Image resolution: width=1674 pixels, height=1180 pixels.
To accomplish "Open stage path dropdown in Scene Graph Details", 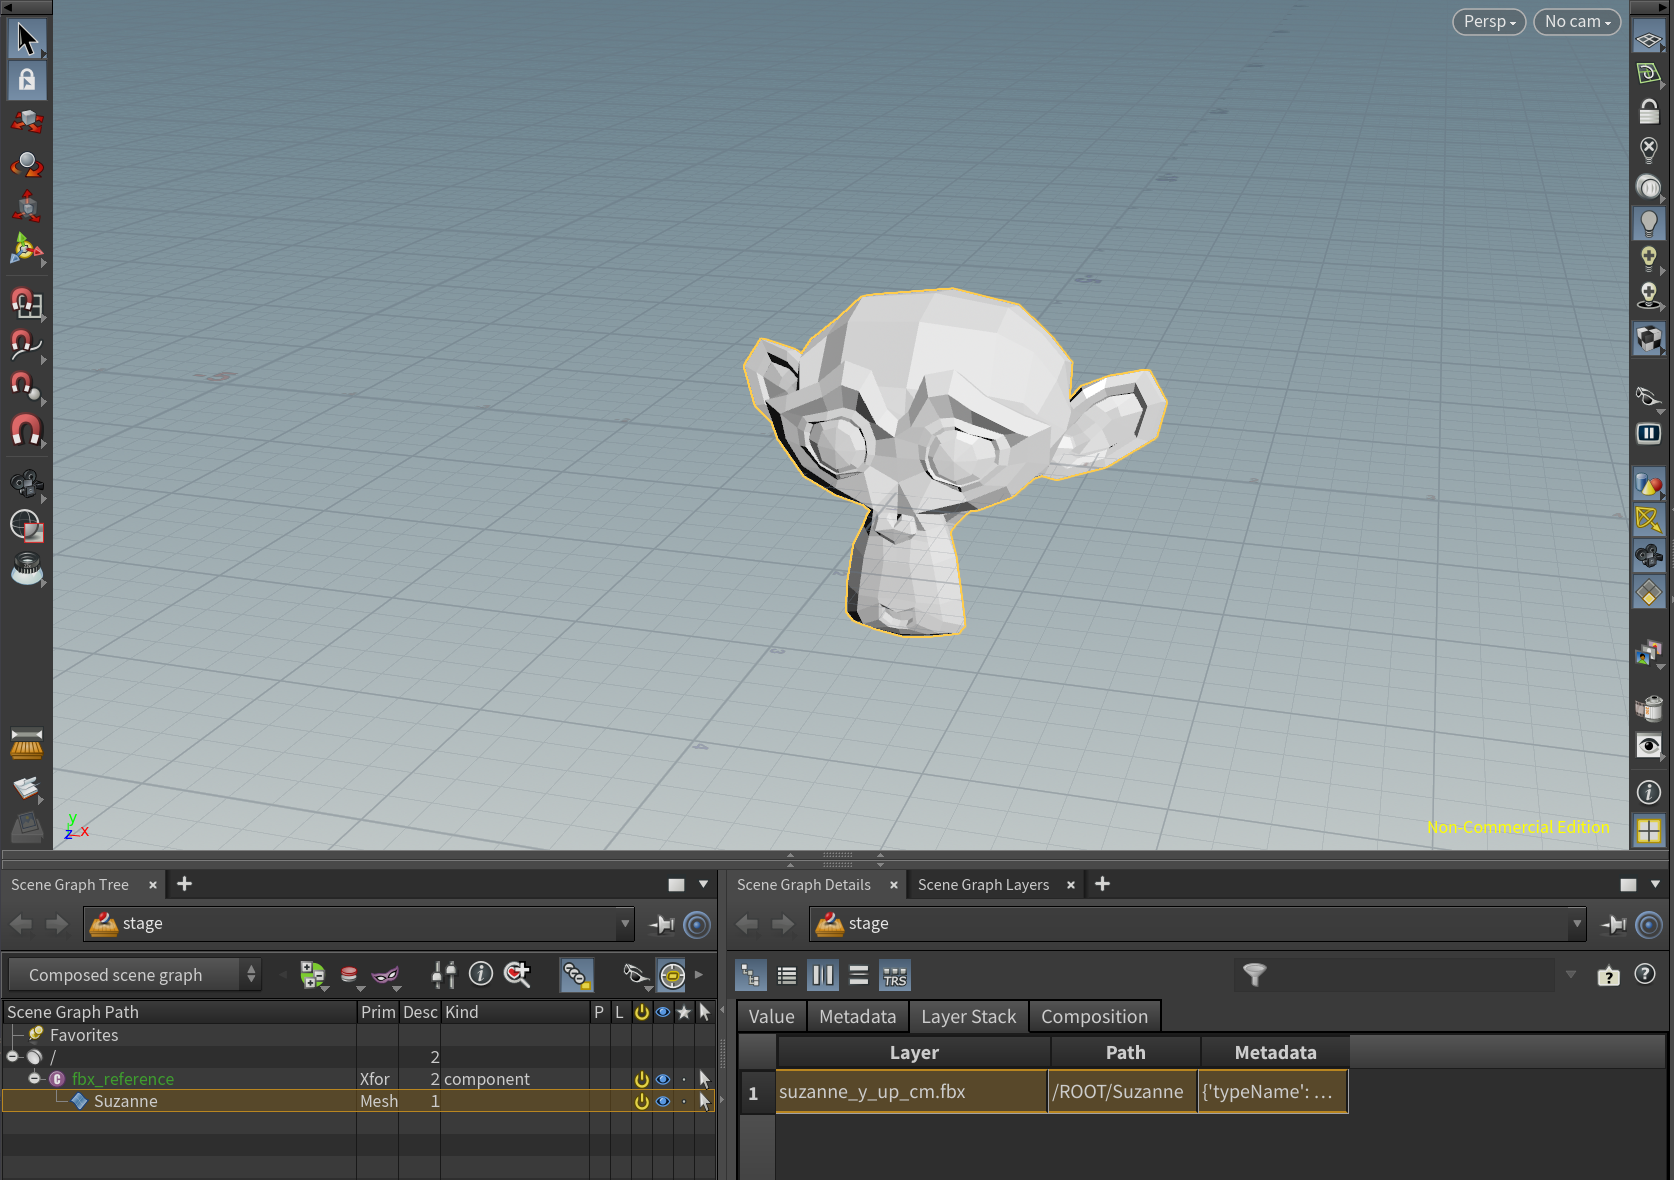I will click(x=1577, y=924).
